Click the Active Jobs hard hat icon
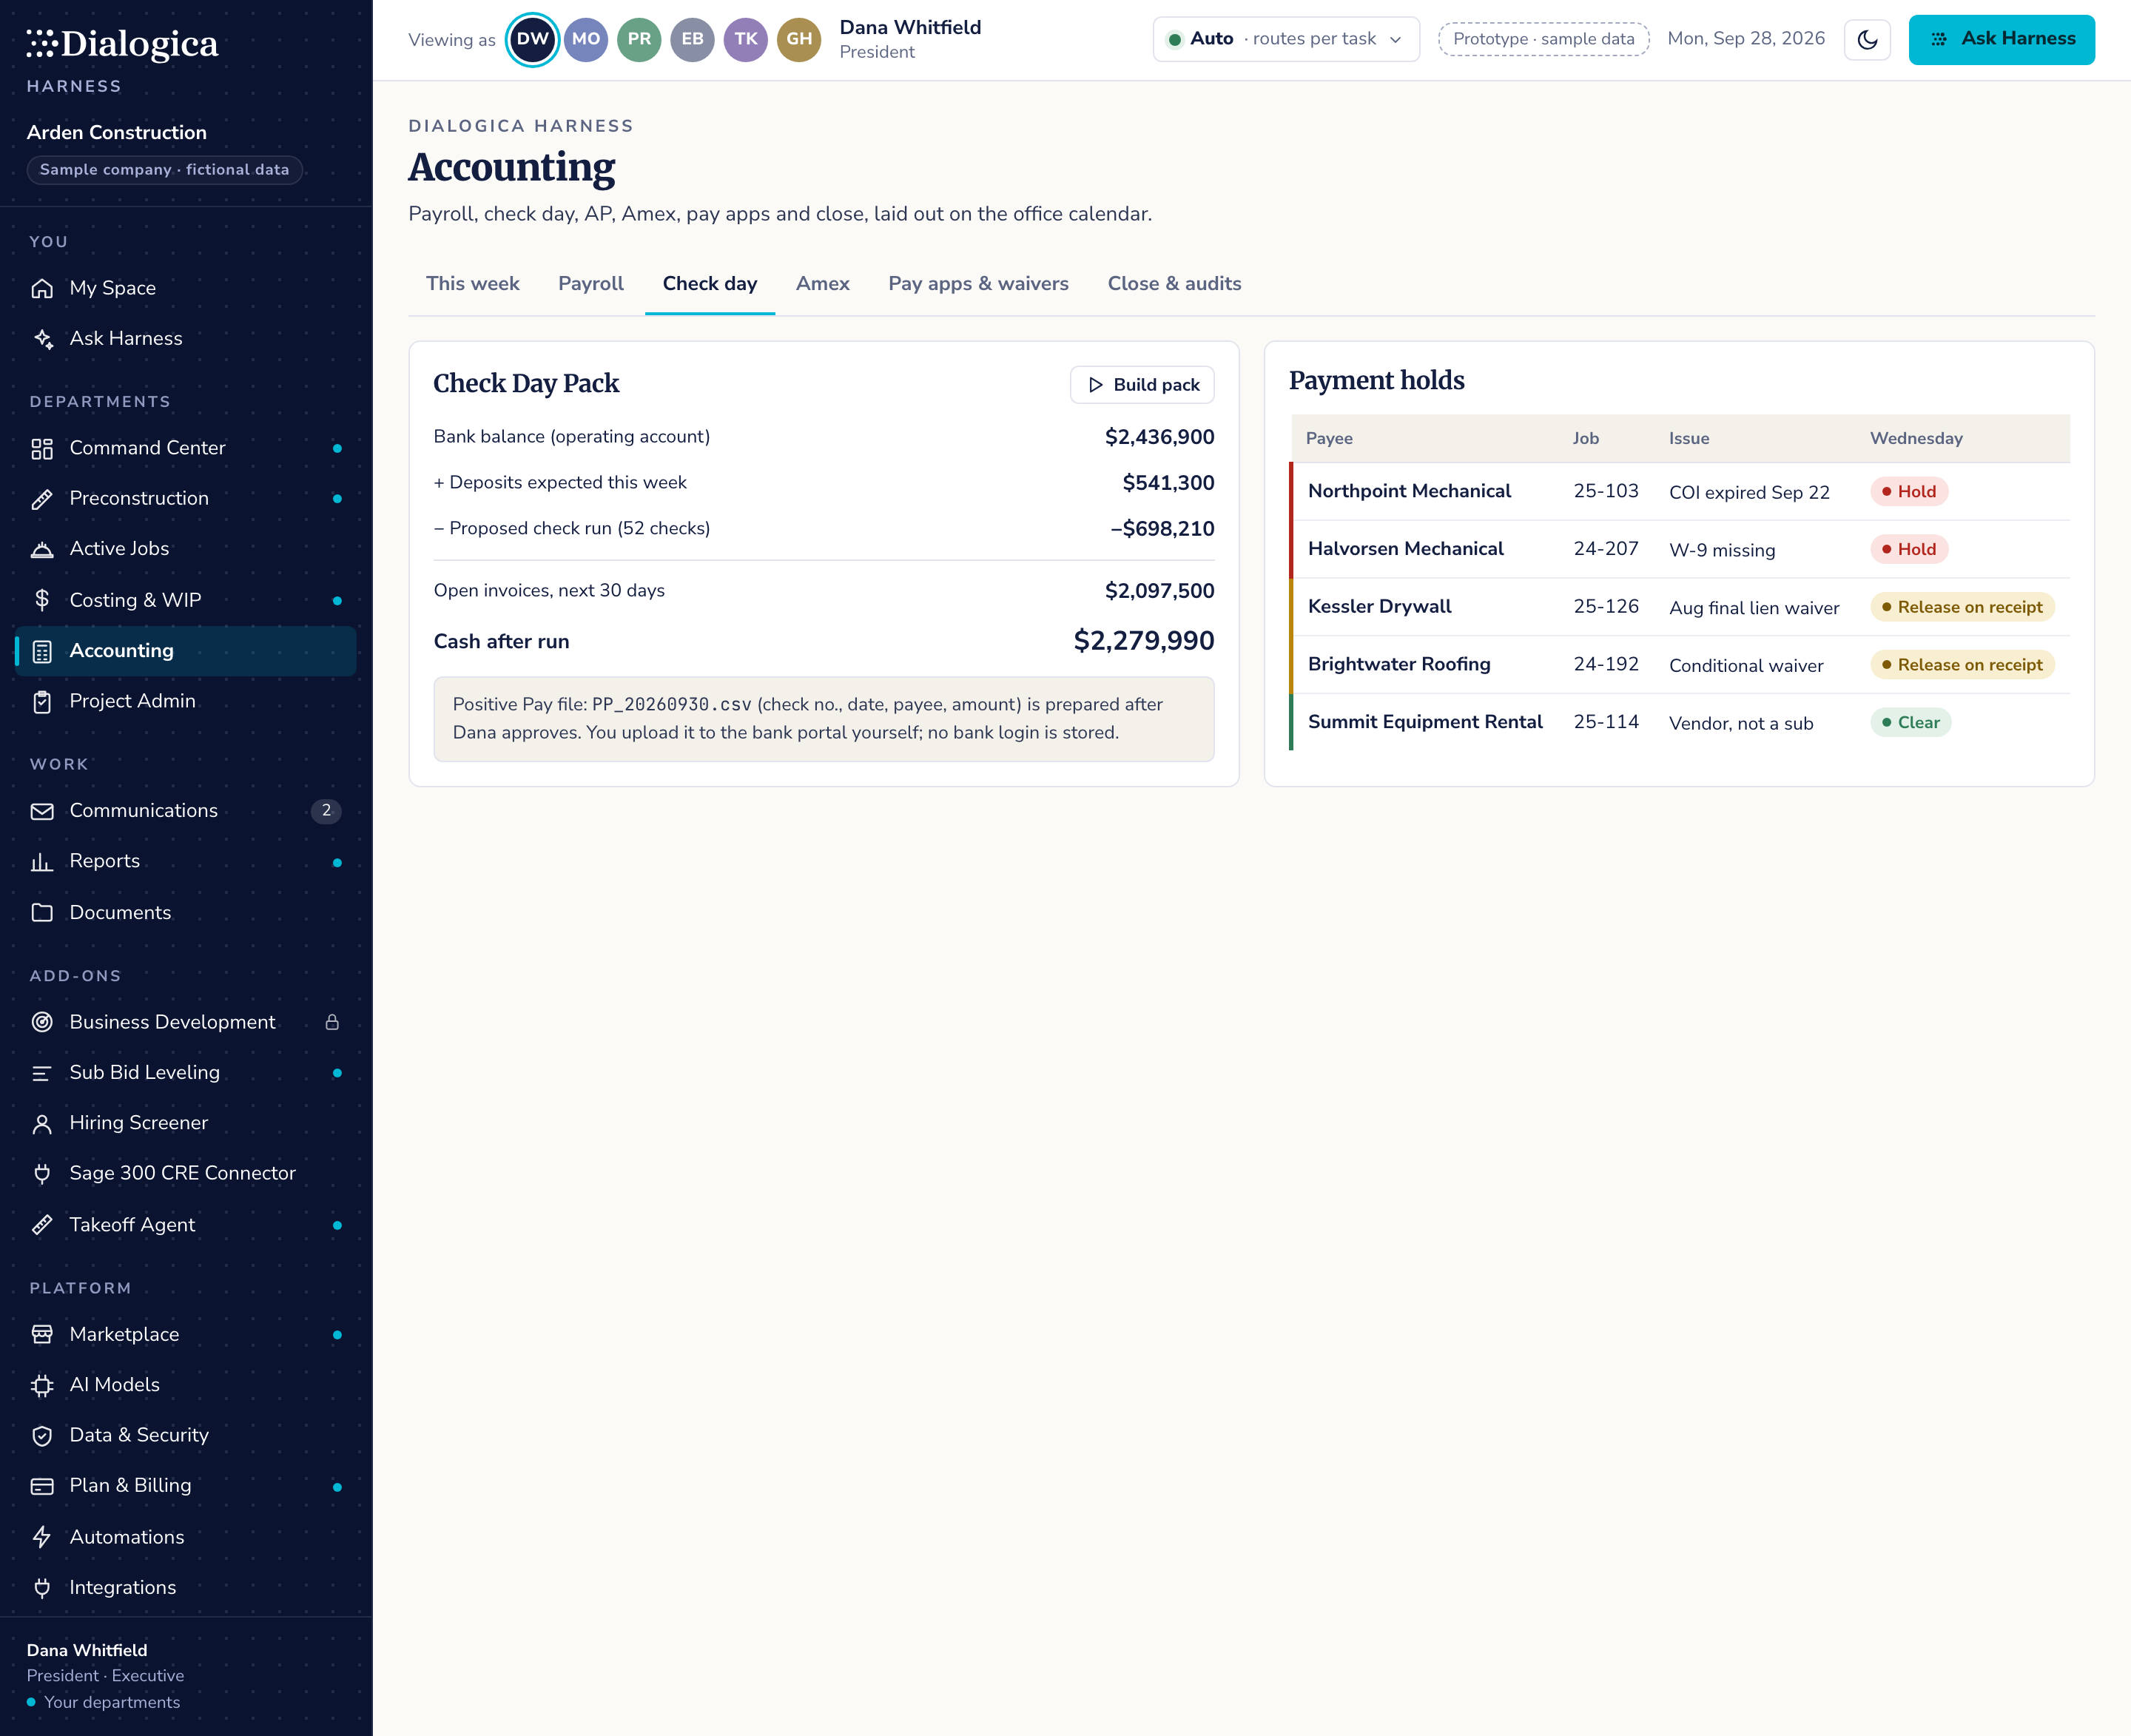The image size is (2131, 1736). click(42, 549)
